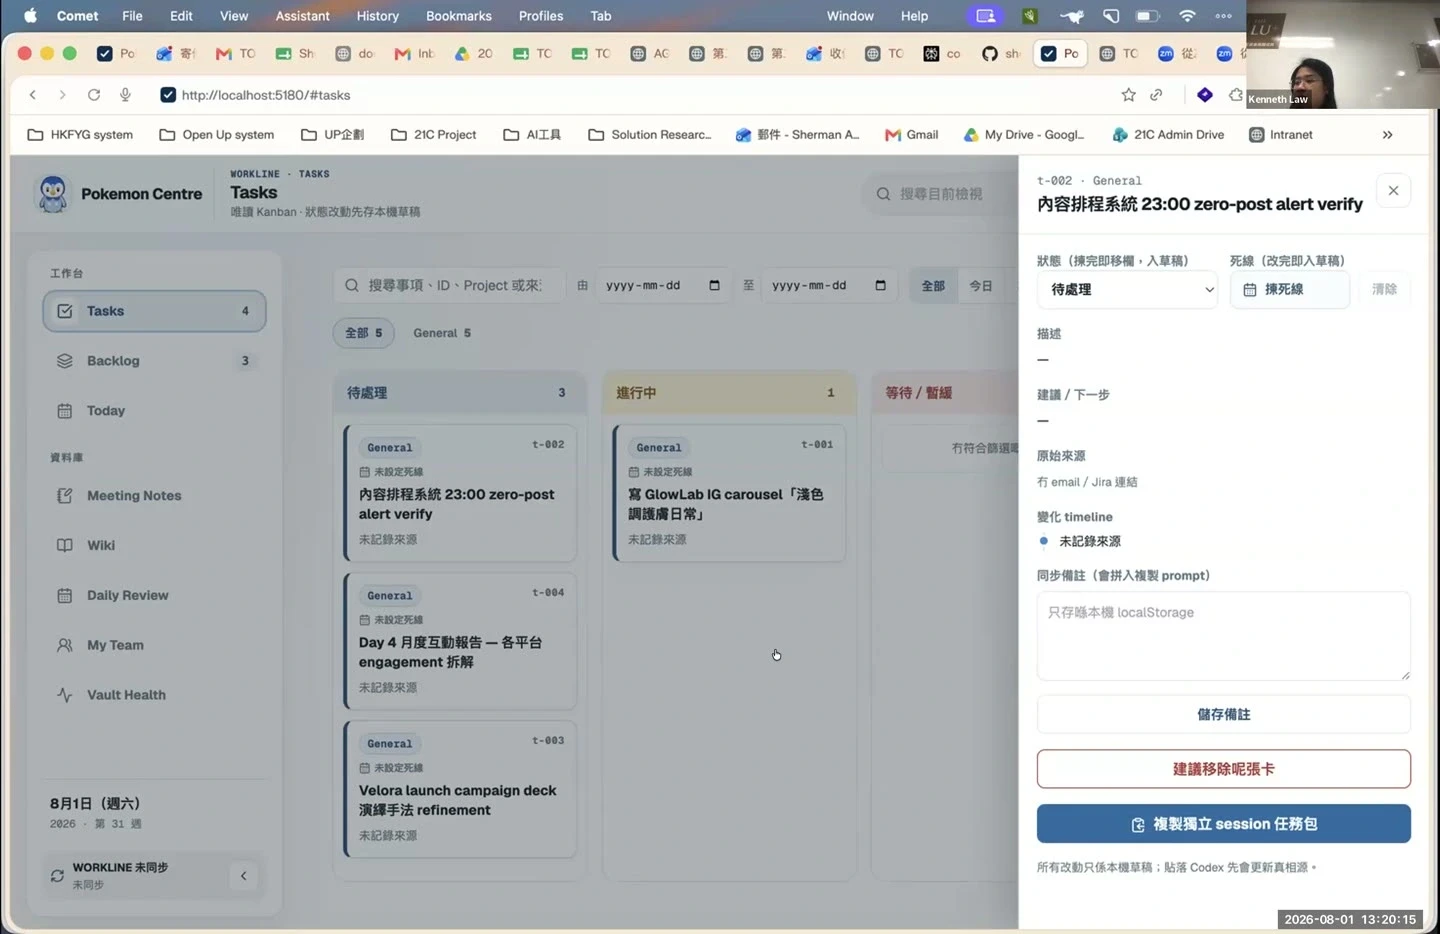This screenshot has width=1440, height=934.
Task: Open the t-004 Day 4 engagement card
Action: click(460, 641)
